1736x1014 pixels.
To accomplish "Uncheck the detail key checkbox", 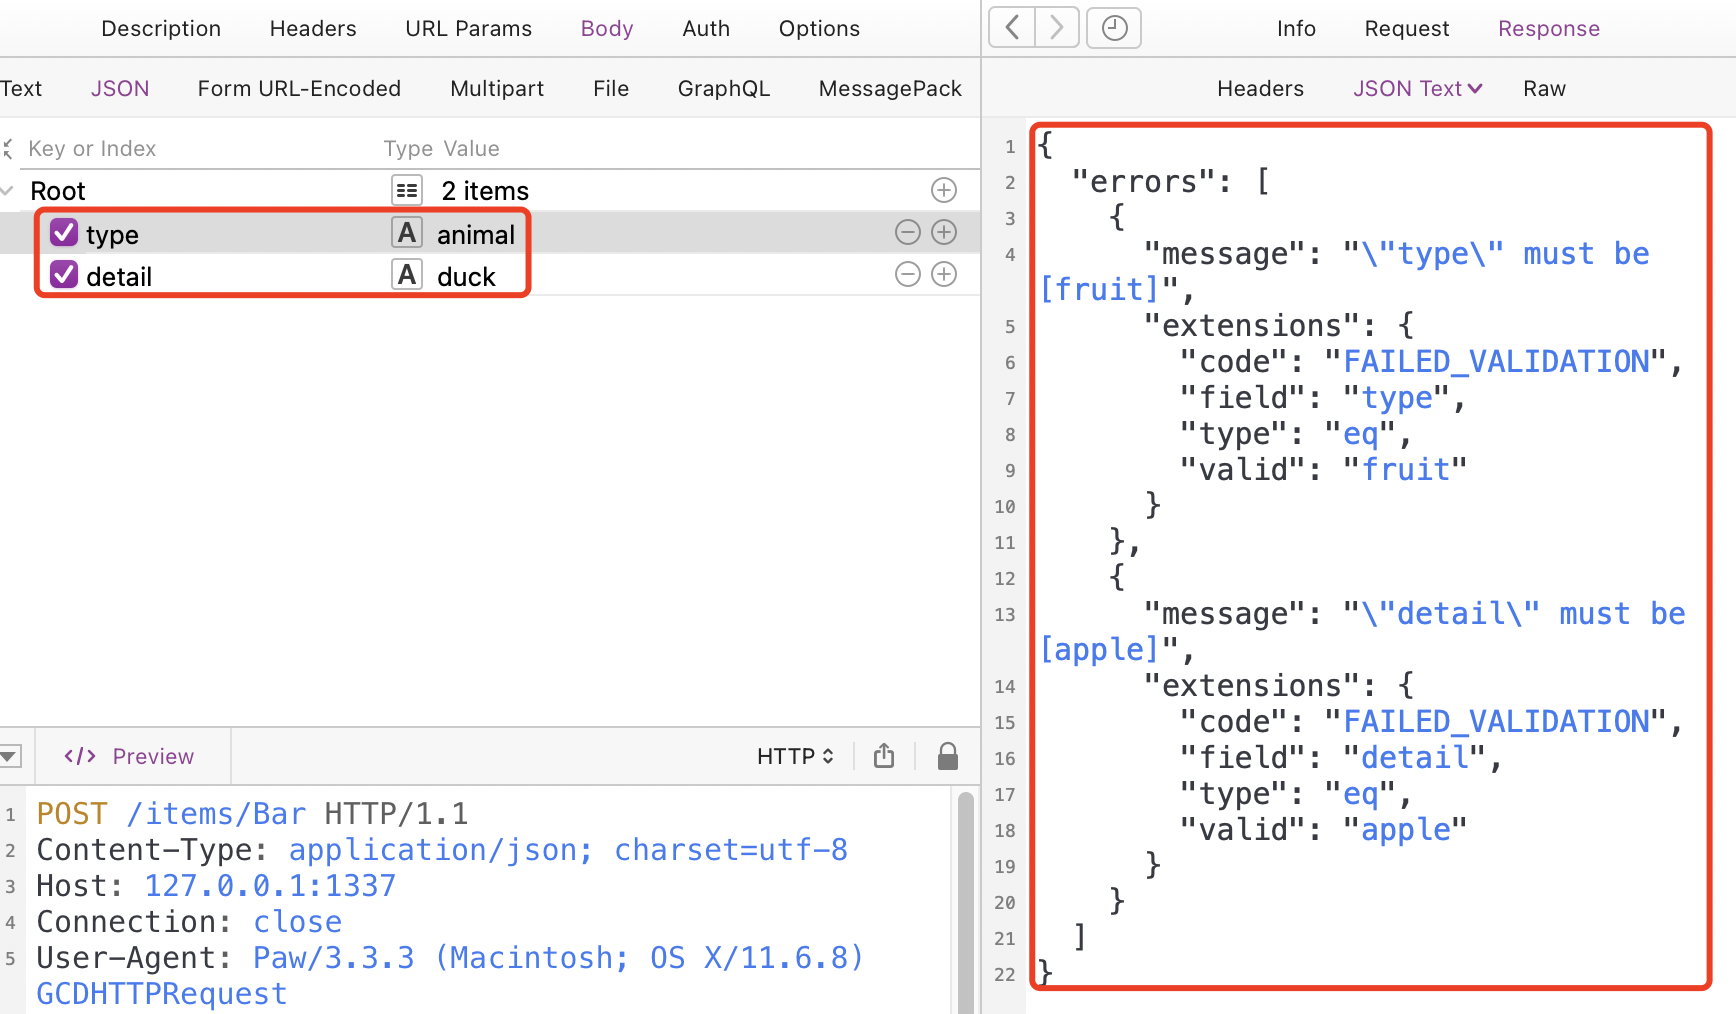I will click(x=64, y=275).
